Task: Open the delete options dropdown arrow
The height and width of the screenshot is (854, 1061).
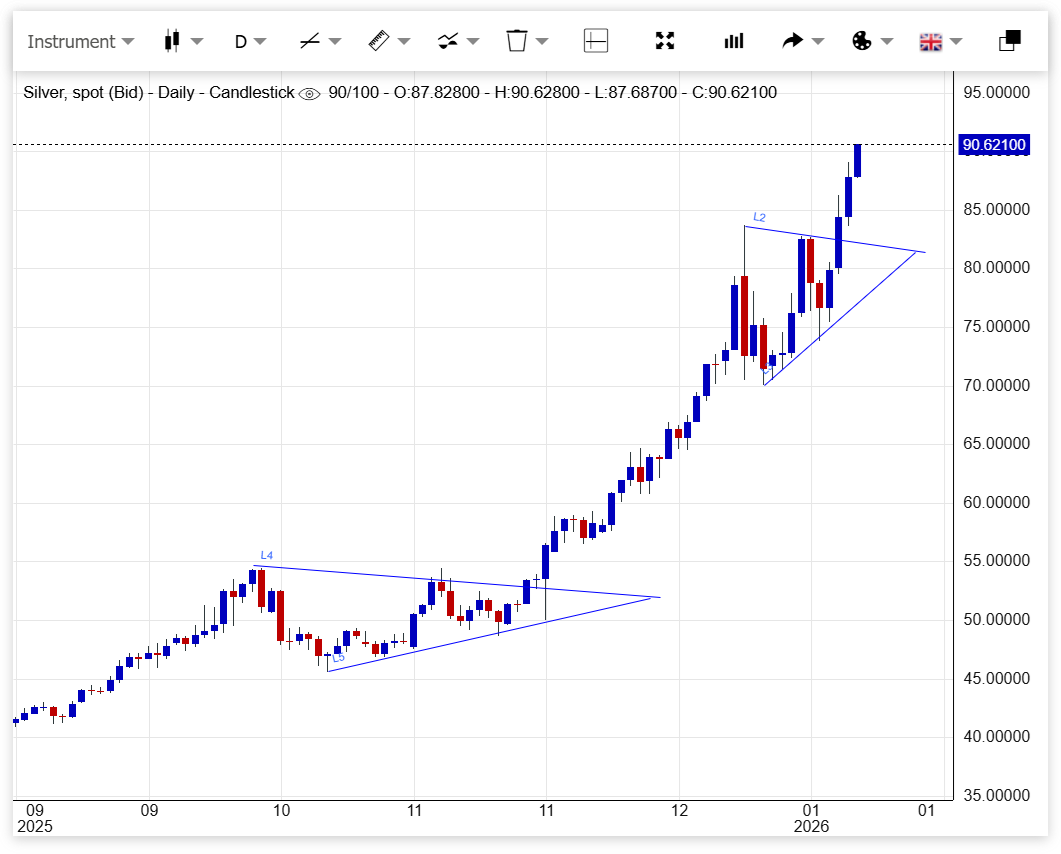Action: (542, 41)
